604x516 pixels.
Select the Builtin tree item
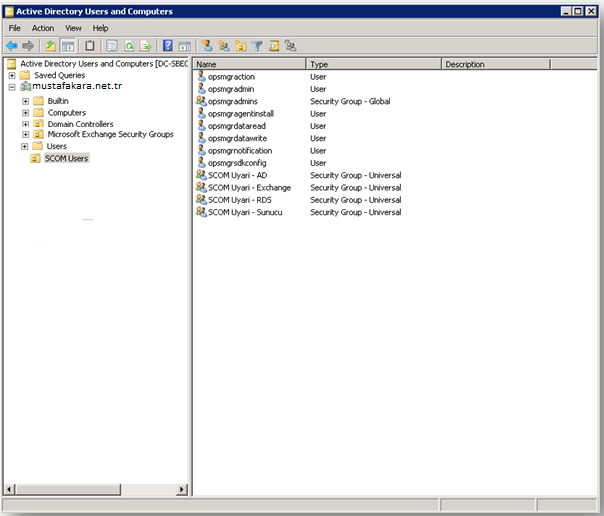coord(58,101)
